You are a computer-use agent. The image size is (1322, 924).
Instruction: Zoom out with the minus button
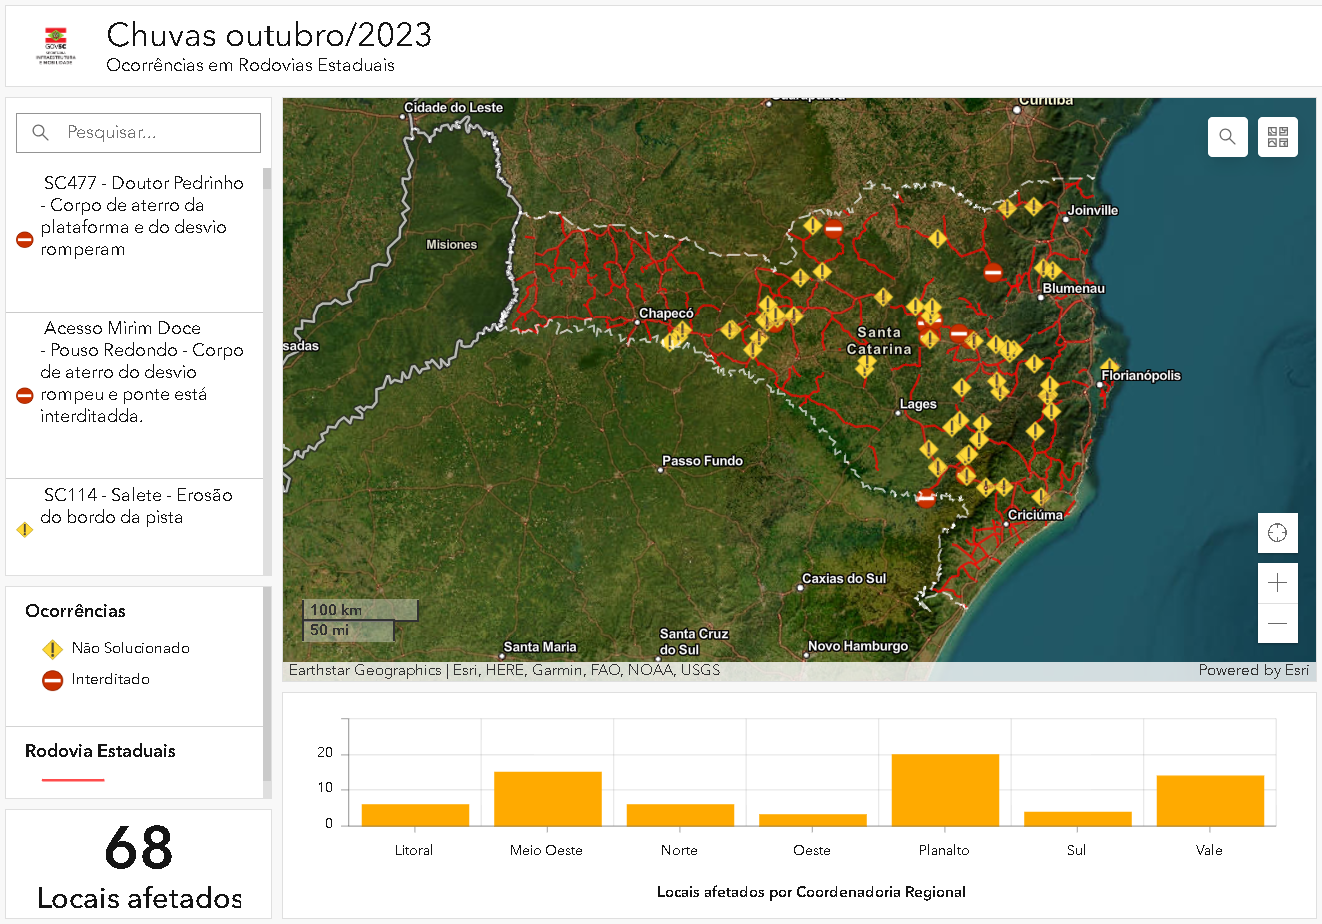tap(1277, 623)
